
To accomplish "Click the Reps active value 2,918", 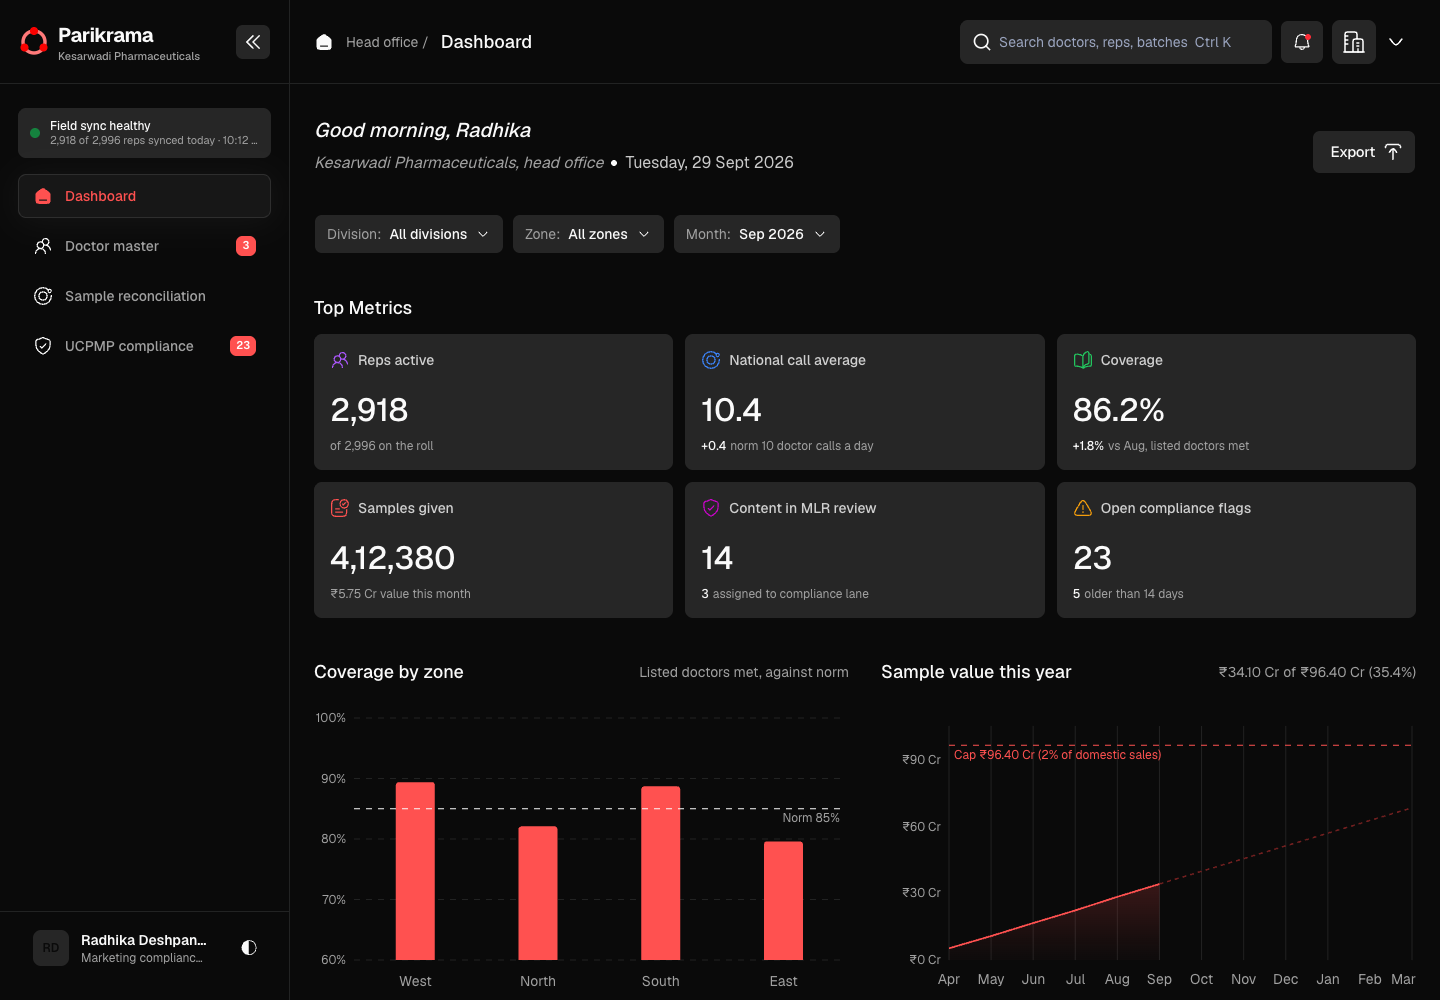I will pyautogui.click(x=369, y=410).
